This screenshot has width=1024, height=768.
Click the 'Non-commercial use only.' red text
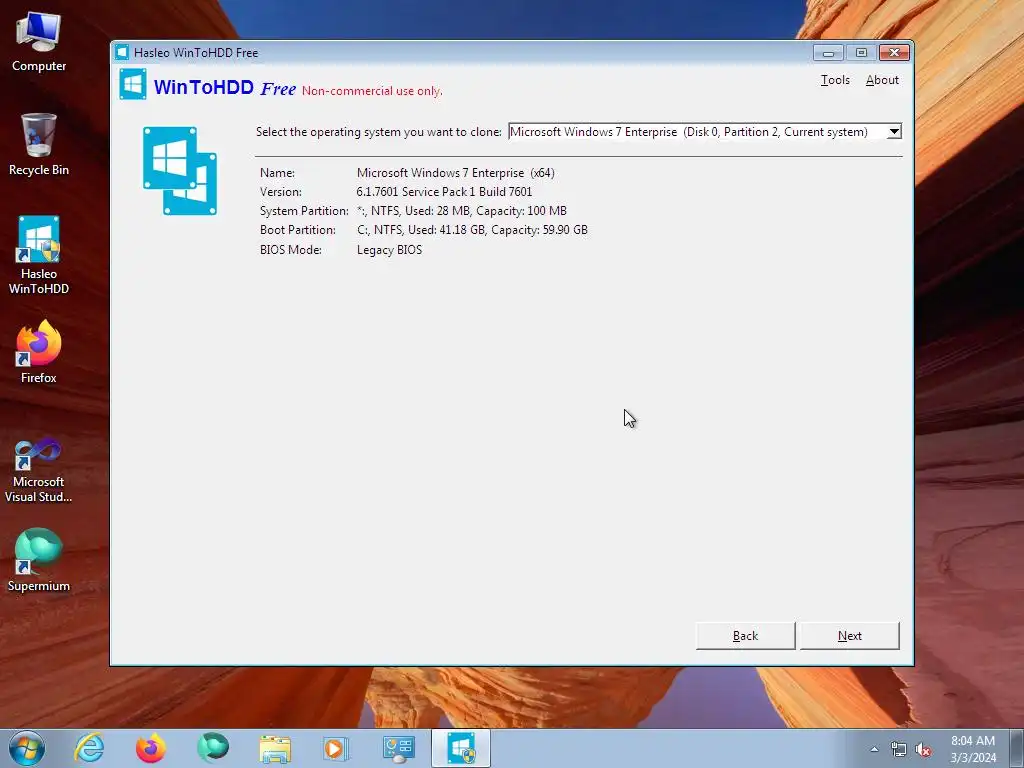[372, 91]
